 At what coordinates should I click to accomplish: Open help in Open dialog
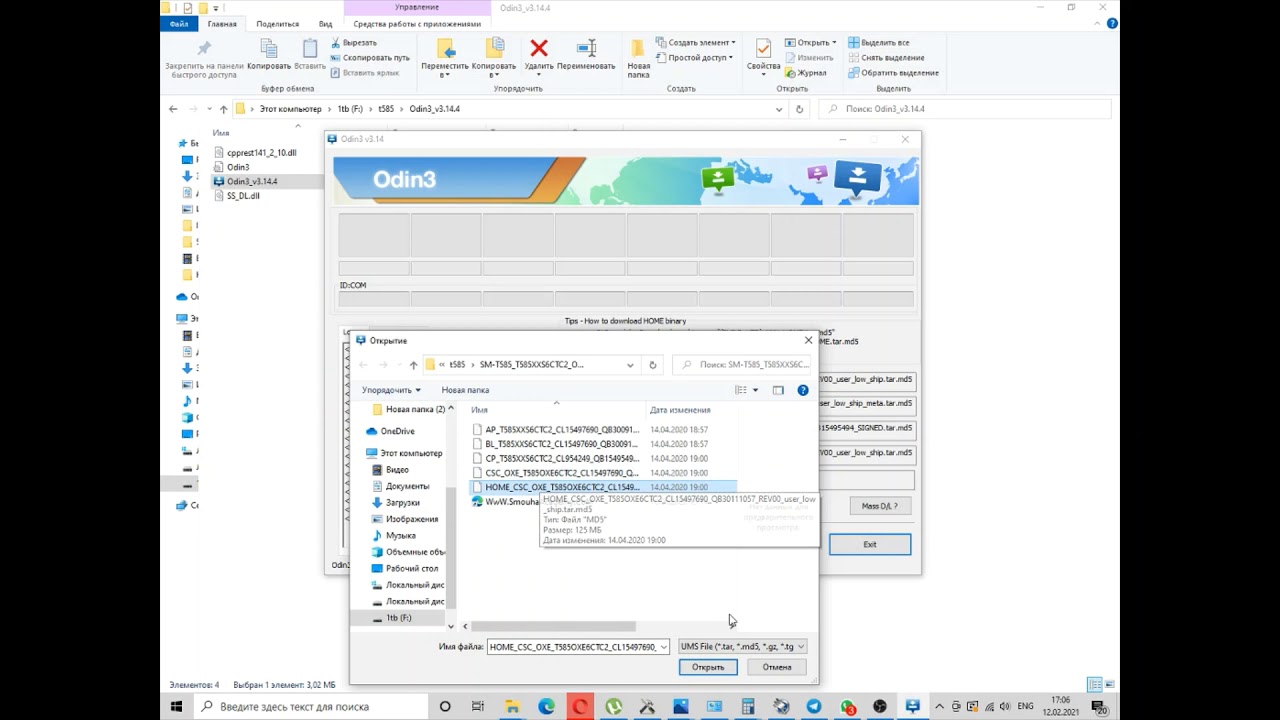(x=803, y=390)
